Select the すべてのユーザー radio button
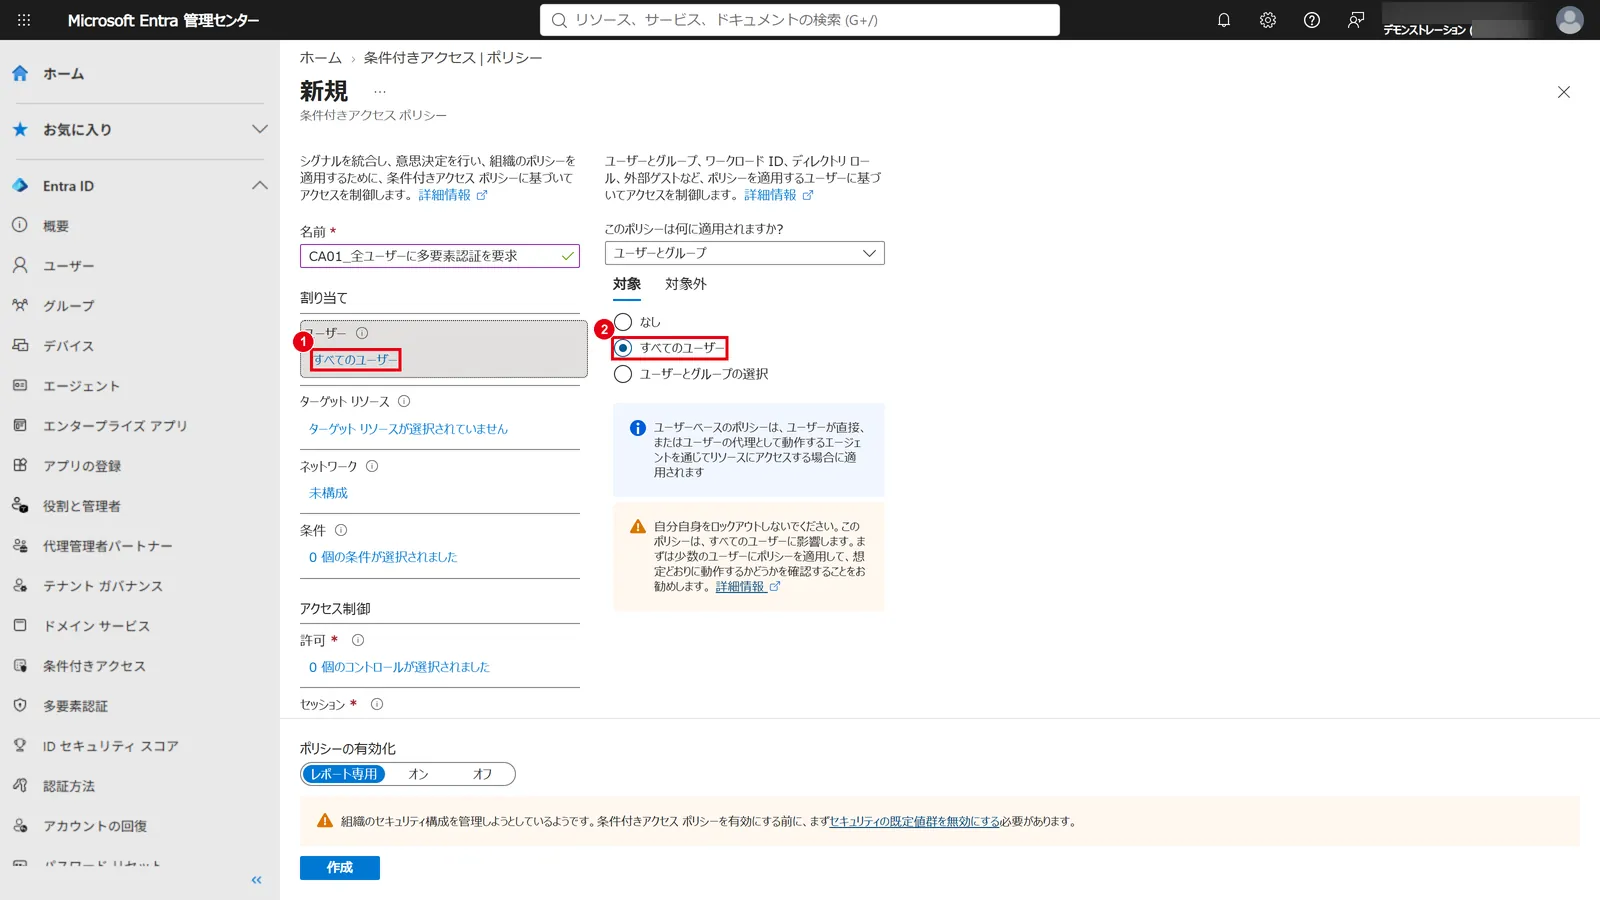Viewport: 1600px width, 900px height. point(623,348)
